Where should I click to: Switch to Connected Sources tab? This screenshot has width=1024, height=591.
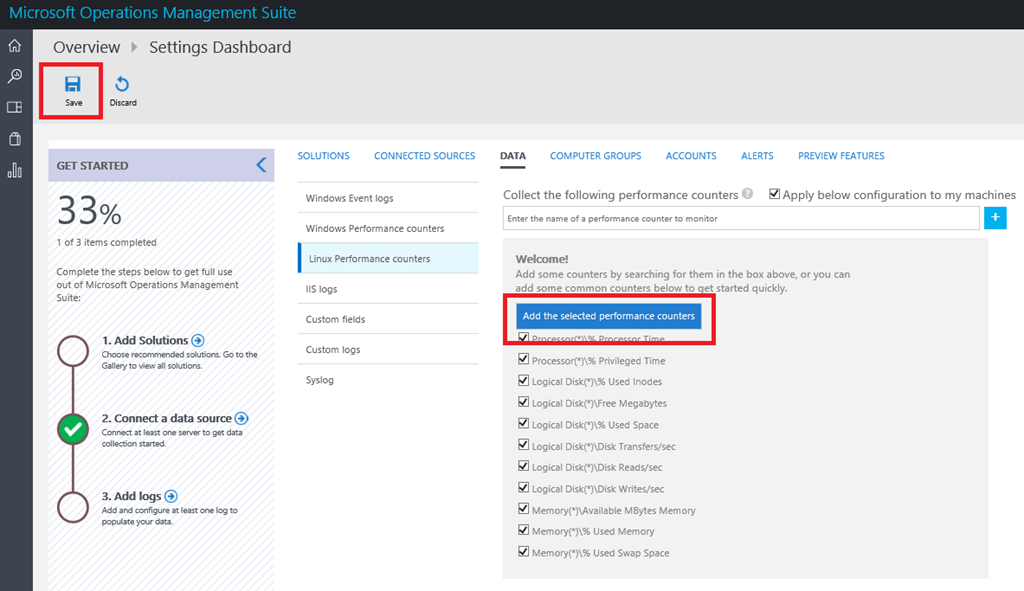click(x=424, y=156)
